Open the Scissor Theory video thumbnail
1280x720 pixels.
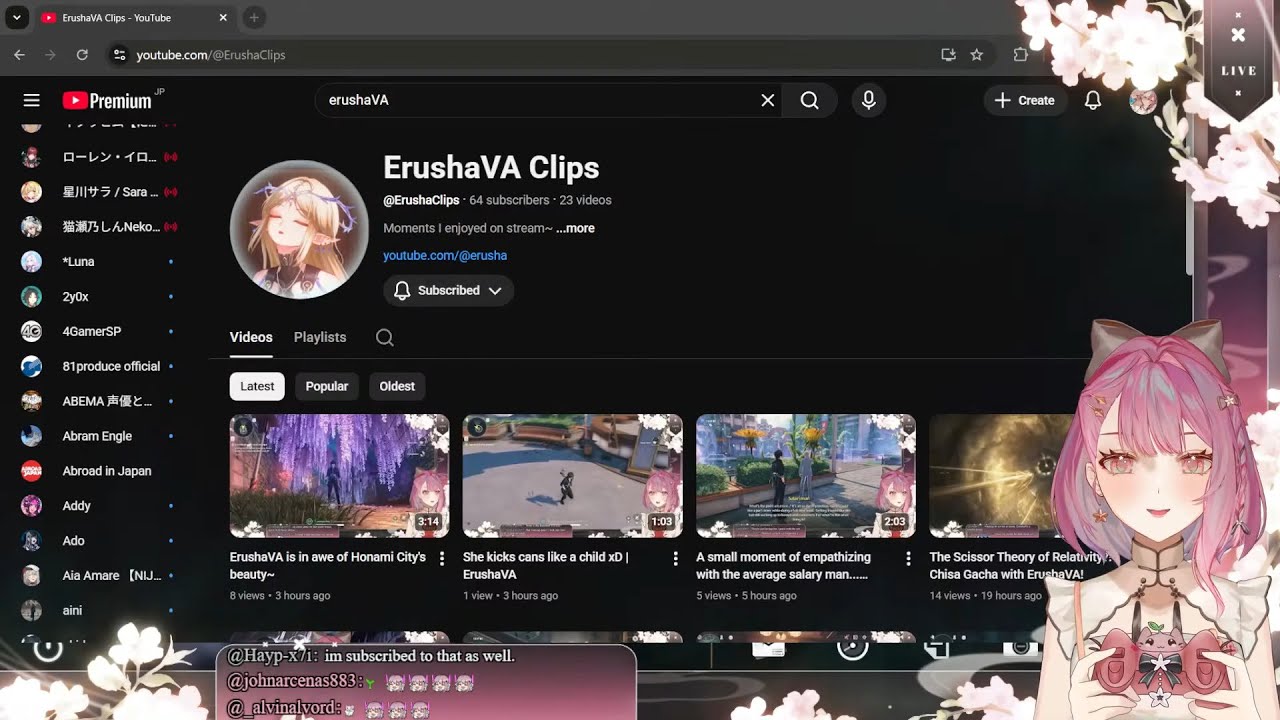pos(1000,476)
